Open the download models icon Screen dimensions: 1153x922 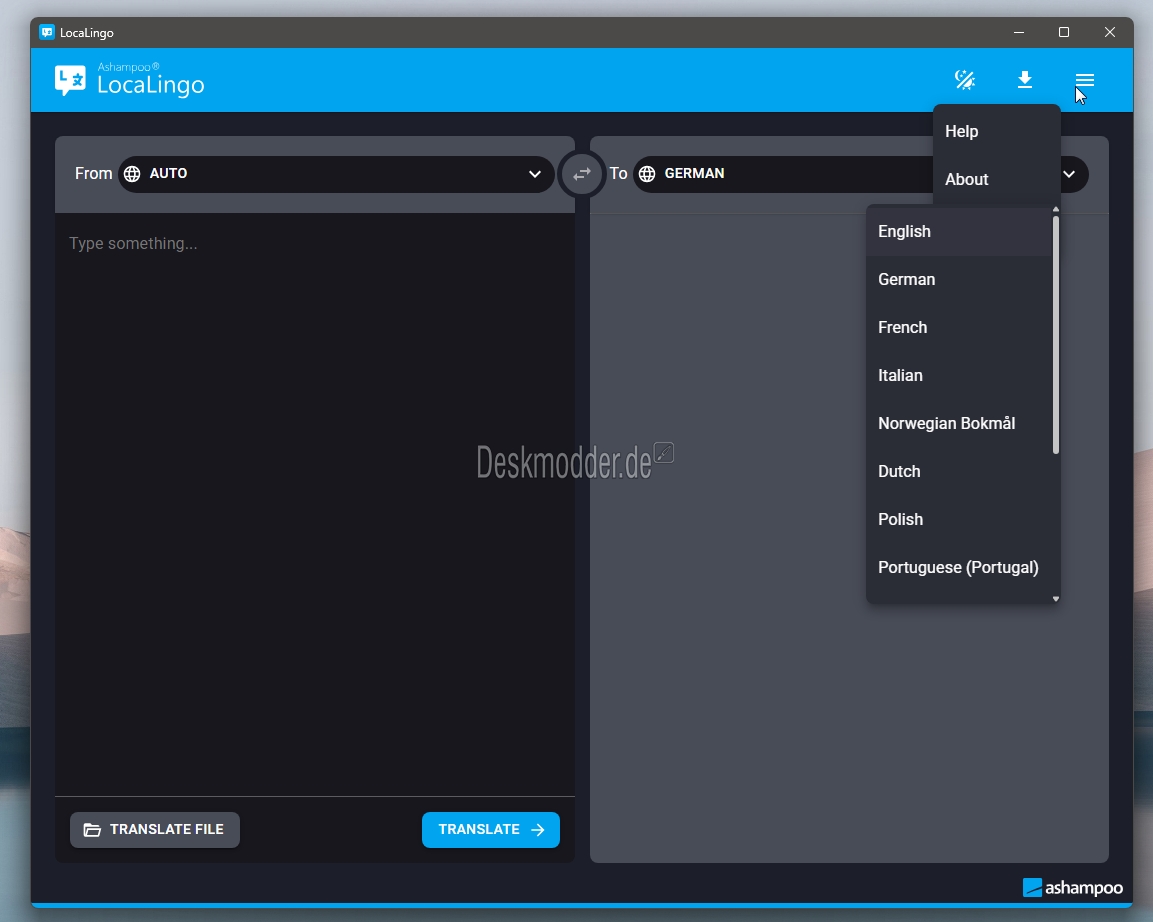[1025, 79]
